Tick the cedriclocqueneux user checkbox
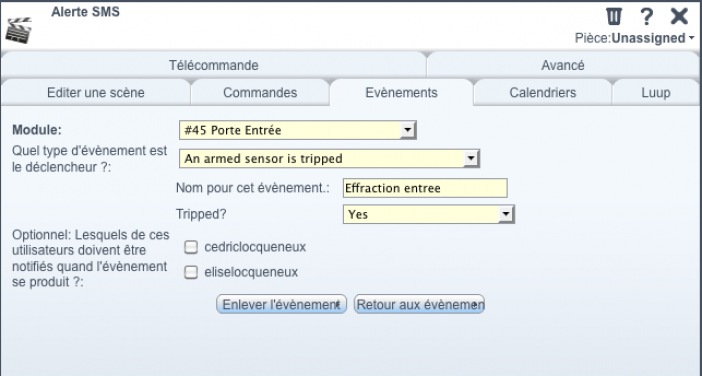Viewport: 702px width, 376px height. pyautogui.click(x=191, y=247)
